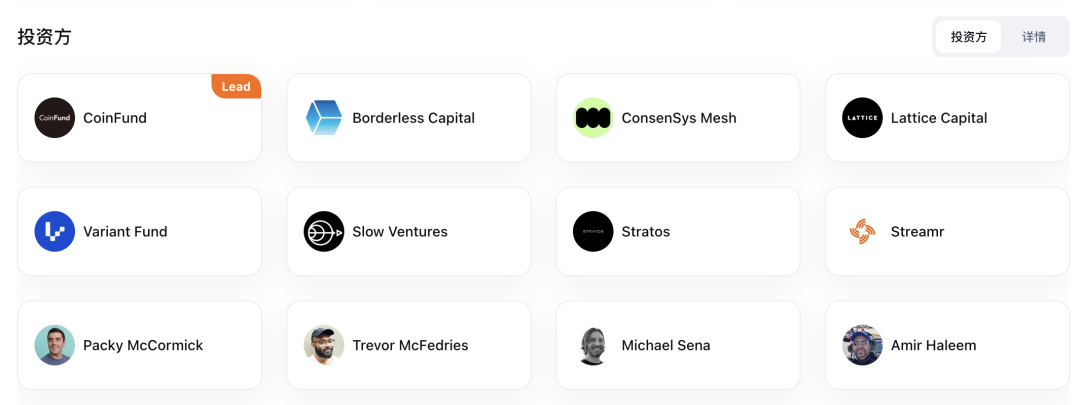Click the Variant Fund blue logo

pyautogui.click(x=55, y=232)
